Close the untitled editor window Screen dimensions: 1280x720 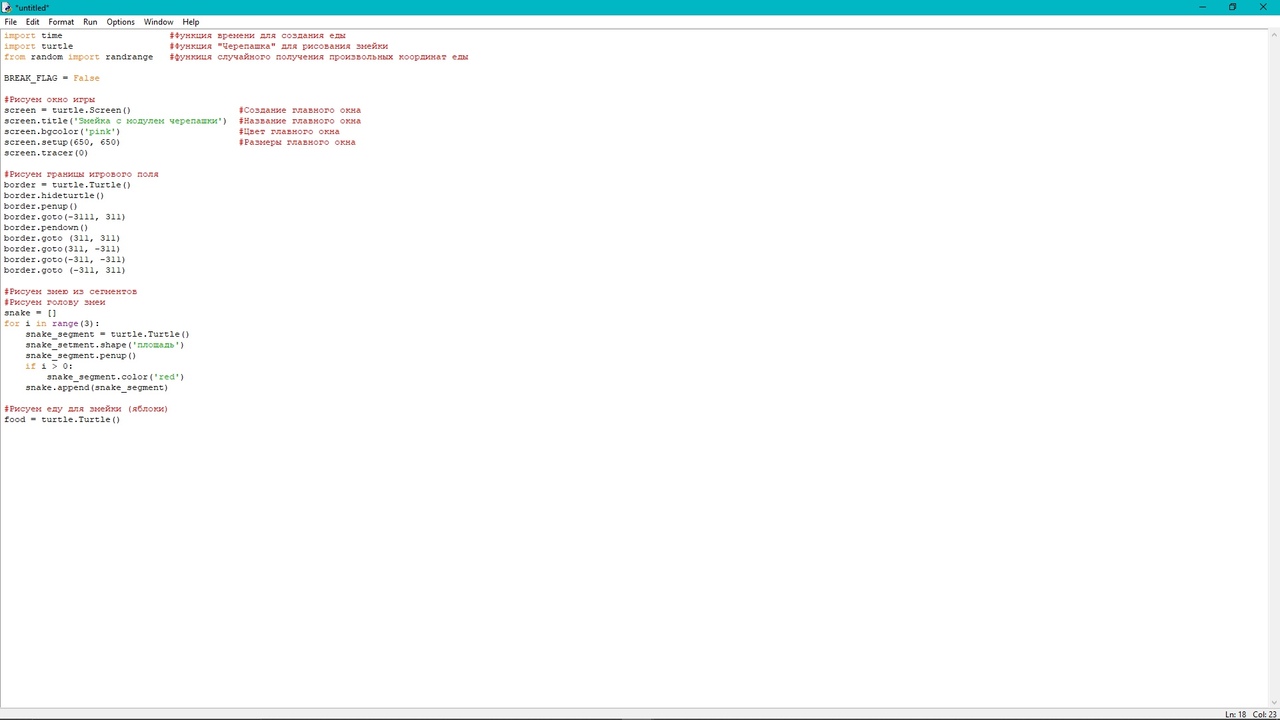[x=1263, y=7]
